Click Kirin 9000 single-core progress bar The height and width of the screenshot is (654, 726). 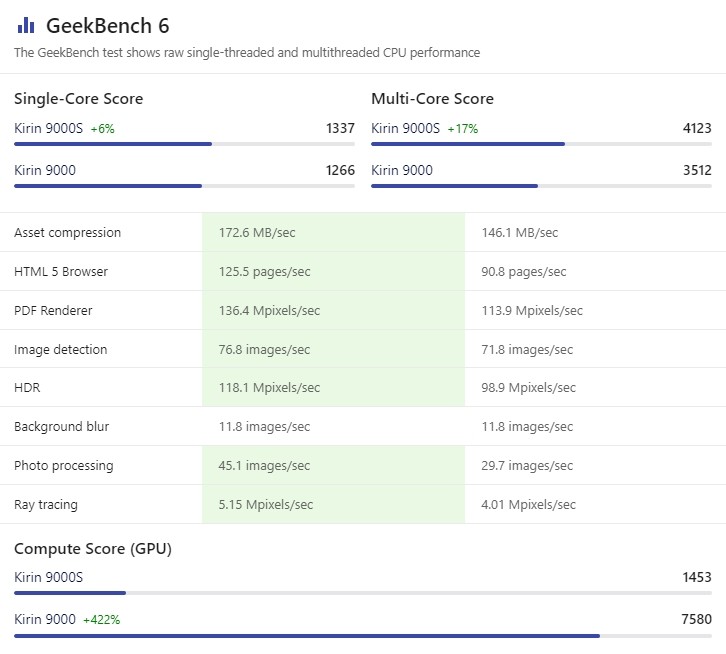tap(108, 186)
